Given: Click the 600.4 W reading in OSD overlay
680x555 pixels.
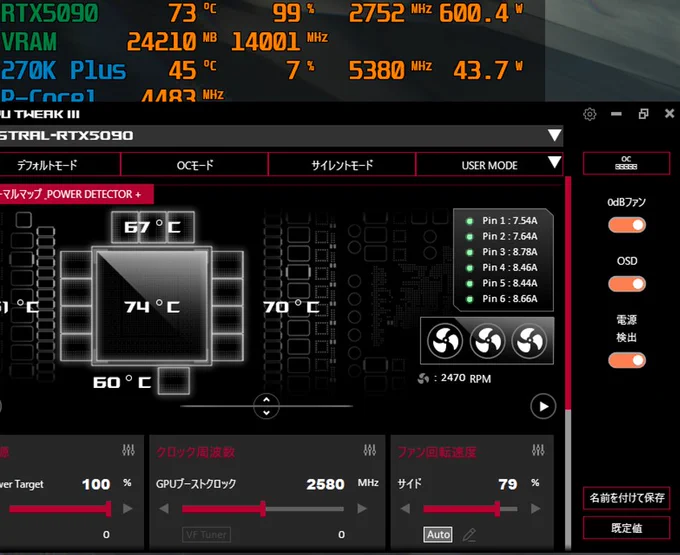Looking at the screenshot, I should (481, 13).
